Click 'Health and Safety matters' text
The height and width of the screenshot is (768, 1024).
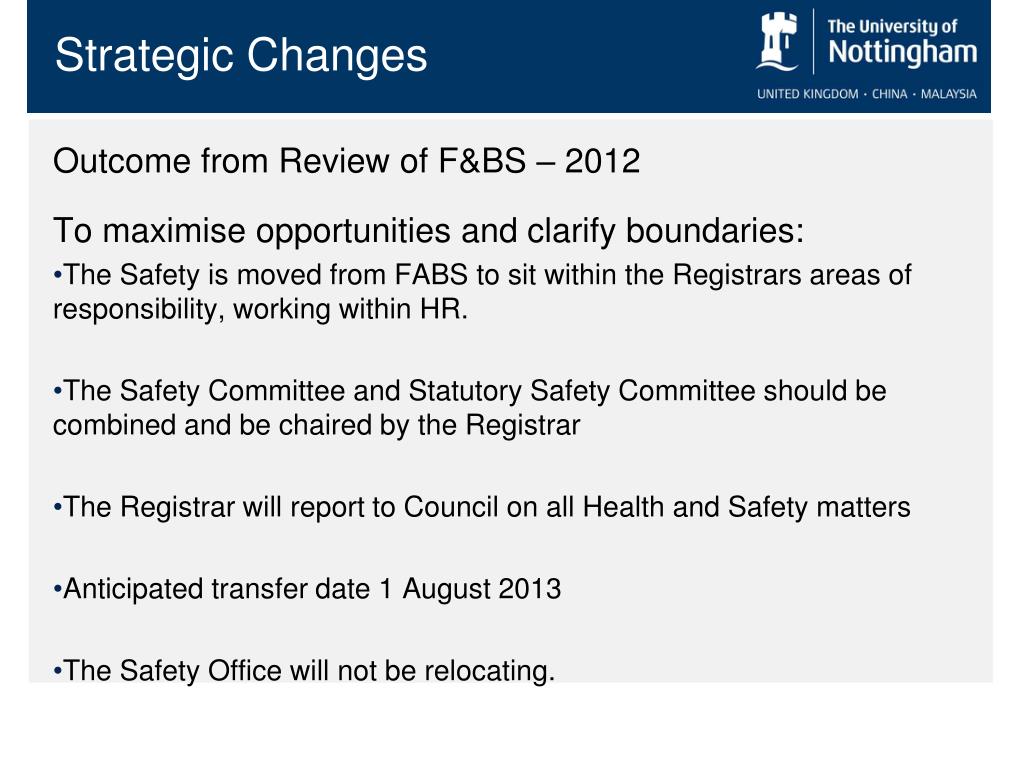pos(746,507)
